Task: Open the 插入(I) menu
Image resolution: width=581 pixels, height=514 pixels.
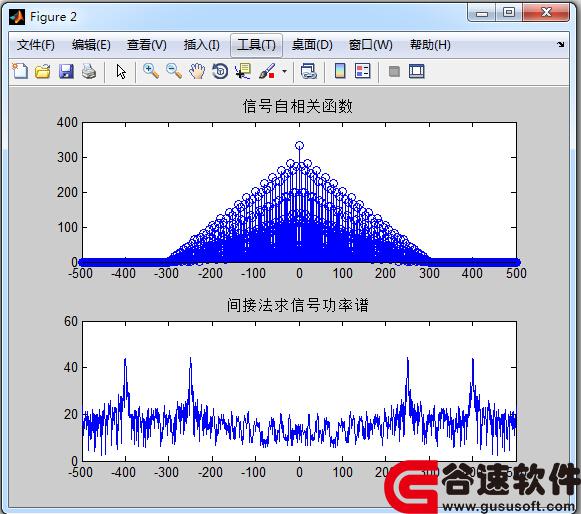Action: (x=202, y=45)
